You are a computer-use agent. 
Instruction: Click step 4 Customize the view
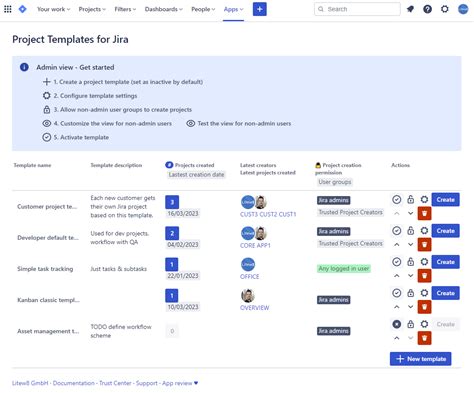tap(107, 124)
